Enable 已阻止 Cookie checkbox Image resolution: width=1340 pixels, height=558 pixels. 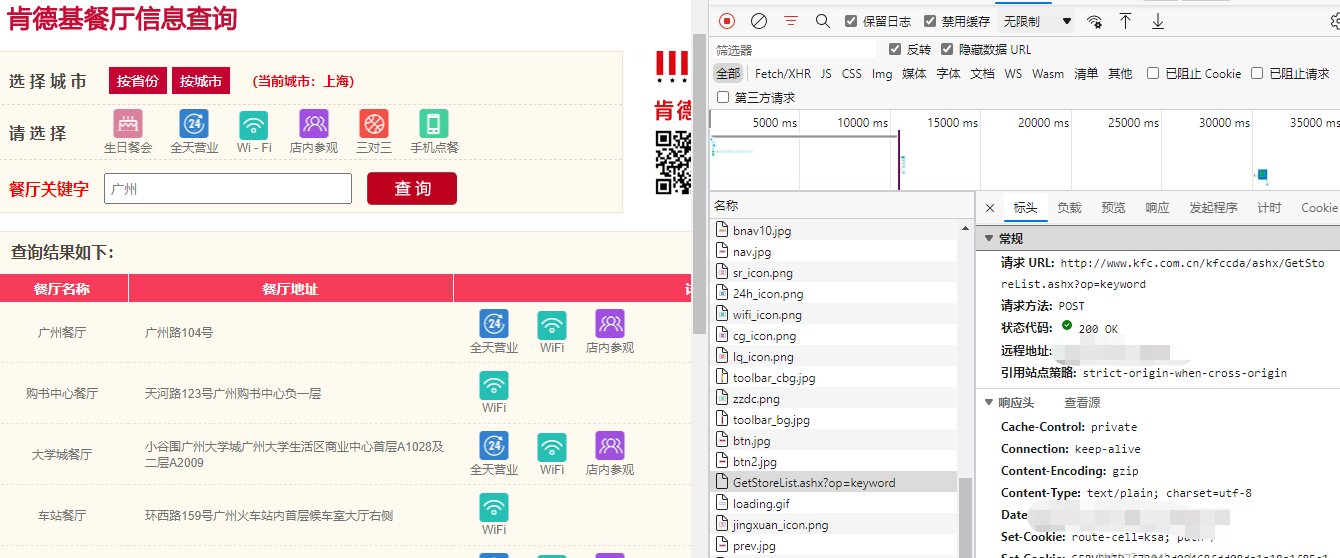(1153, 73)
